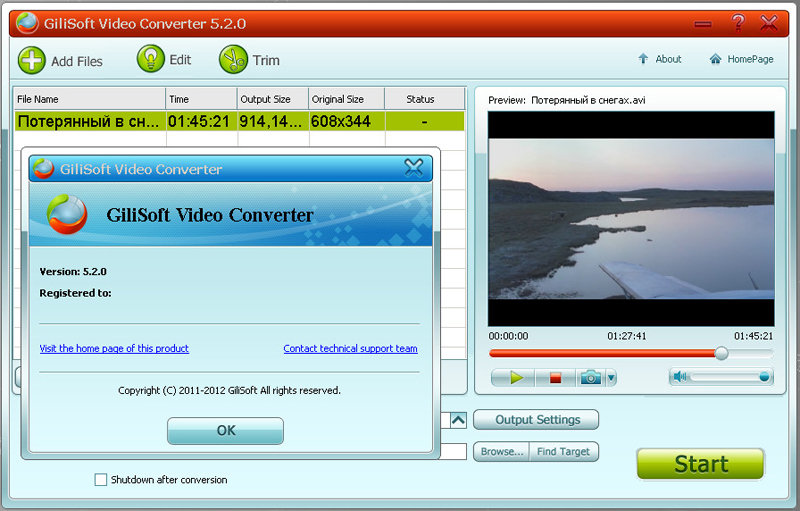Contact technical support team link
Viewport: 800px width, 511px height.
tap(351, 348)
